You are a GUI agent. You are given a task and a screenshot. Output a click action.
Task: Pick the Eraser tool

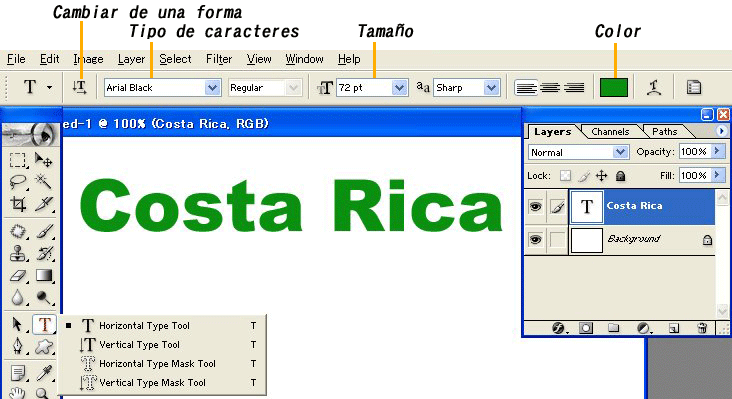pos(18,276)
